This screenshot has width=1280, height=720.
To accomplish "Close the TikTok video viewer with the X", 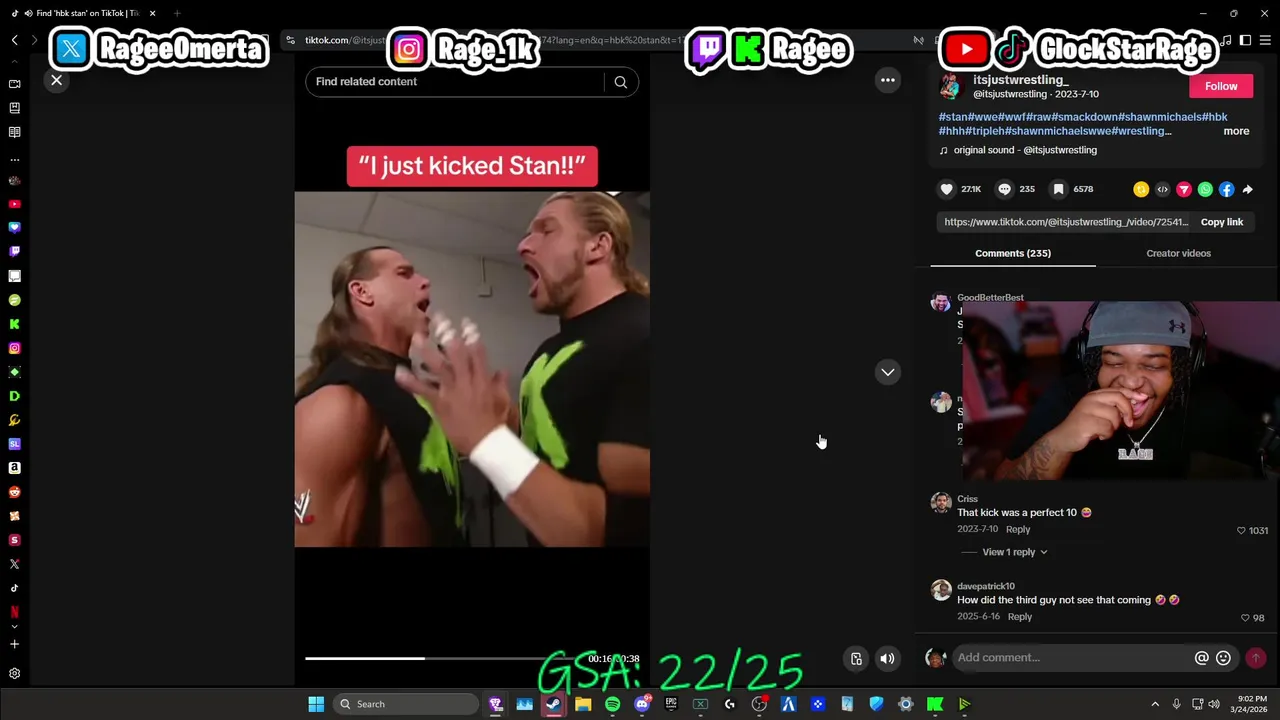I will tap(56, 80).
